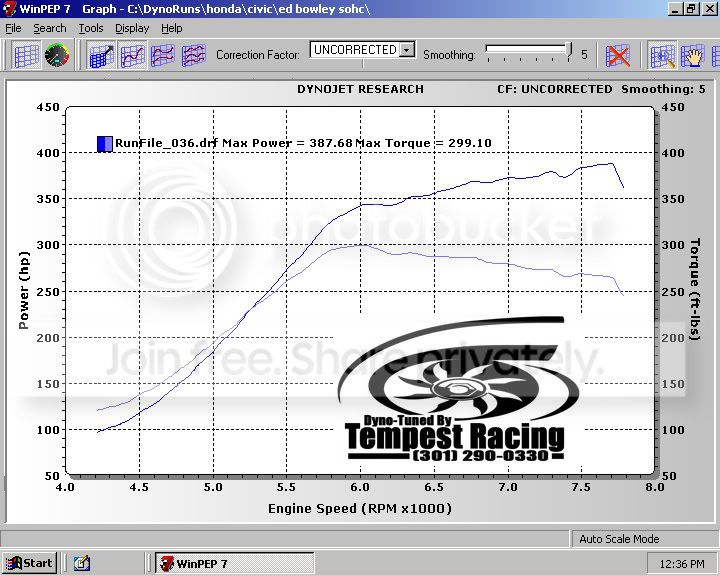
Task: Click the Engine Speed (RPM x1000) label
Action: point(360,508)
